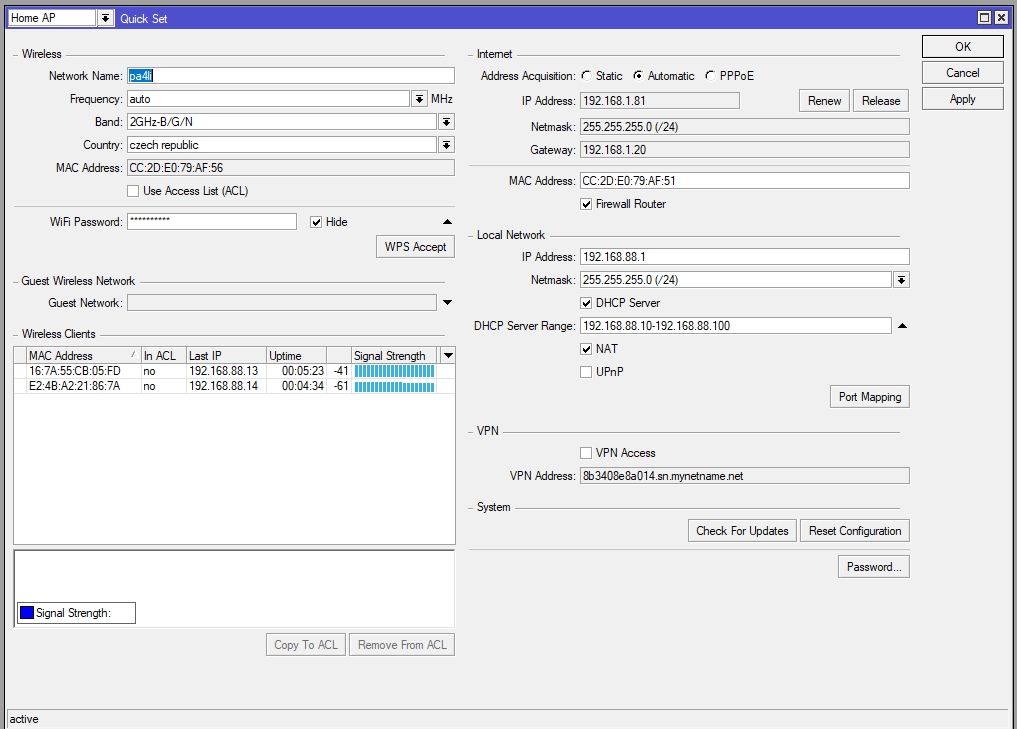Screen dimensions: 1017x729
Task: Click Check For Updates
Action: tap(742, 531)
